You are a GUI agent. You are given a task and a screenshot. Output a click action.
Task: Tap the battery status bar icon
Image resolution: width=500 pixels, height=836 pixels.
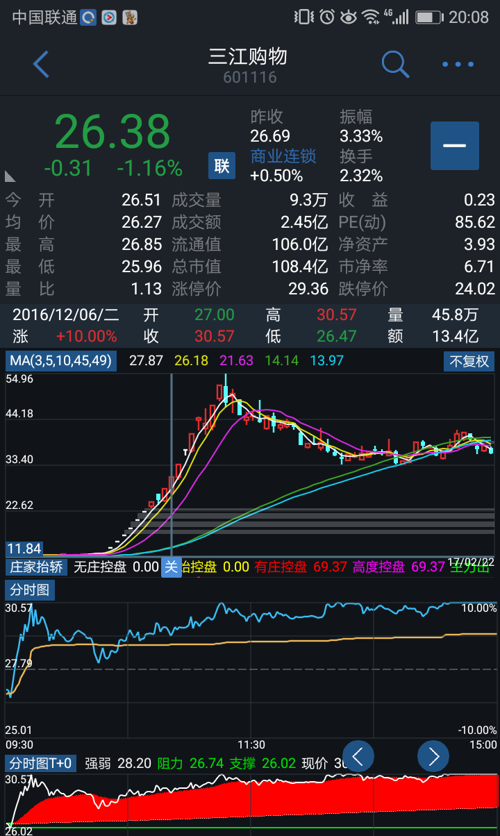click(429, 18)
